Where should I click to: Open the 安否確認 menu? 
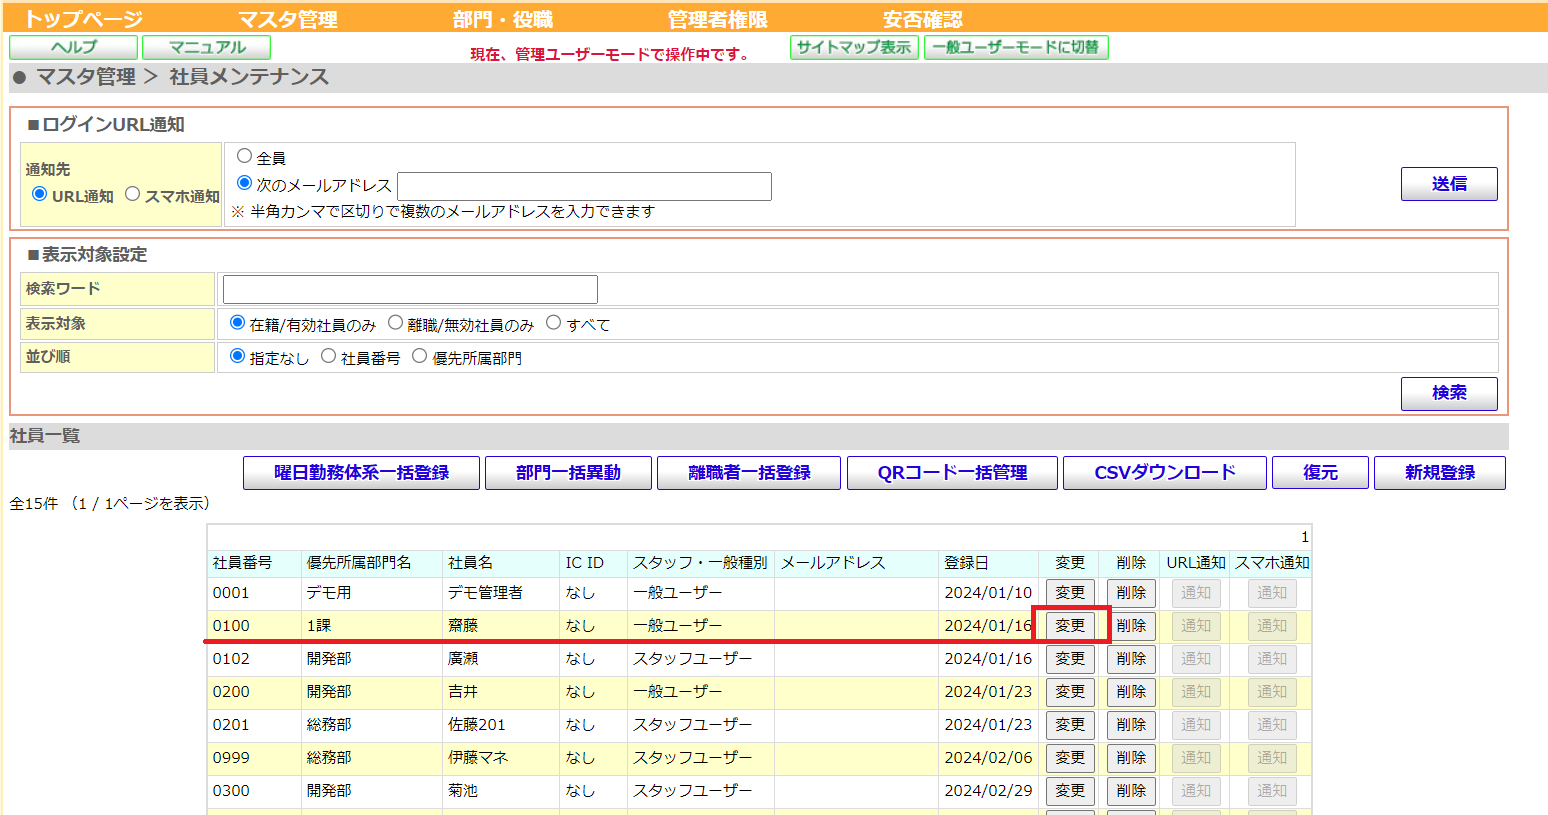923,19
